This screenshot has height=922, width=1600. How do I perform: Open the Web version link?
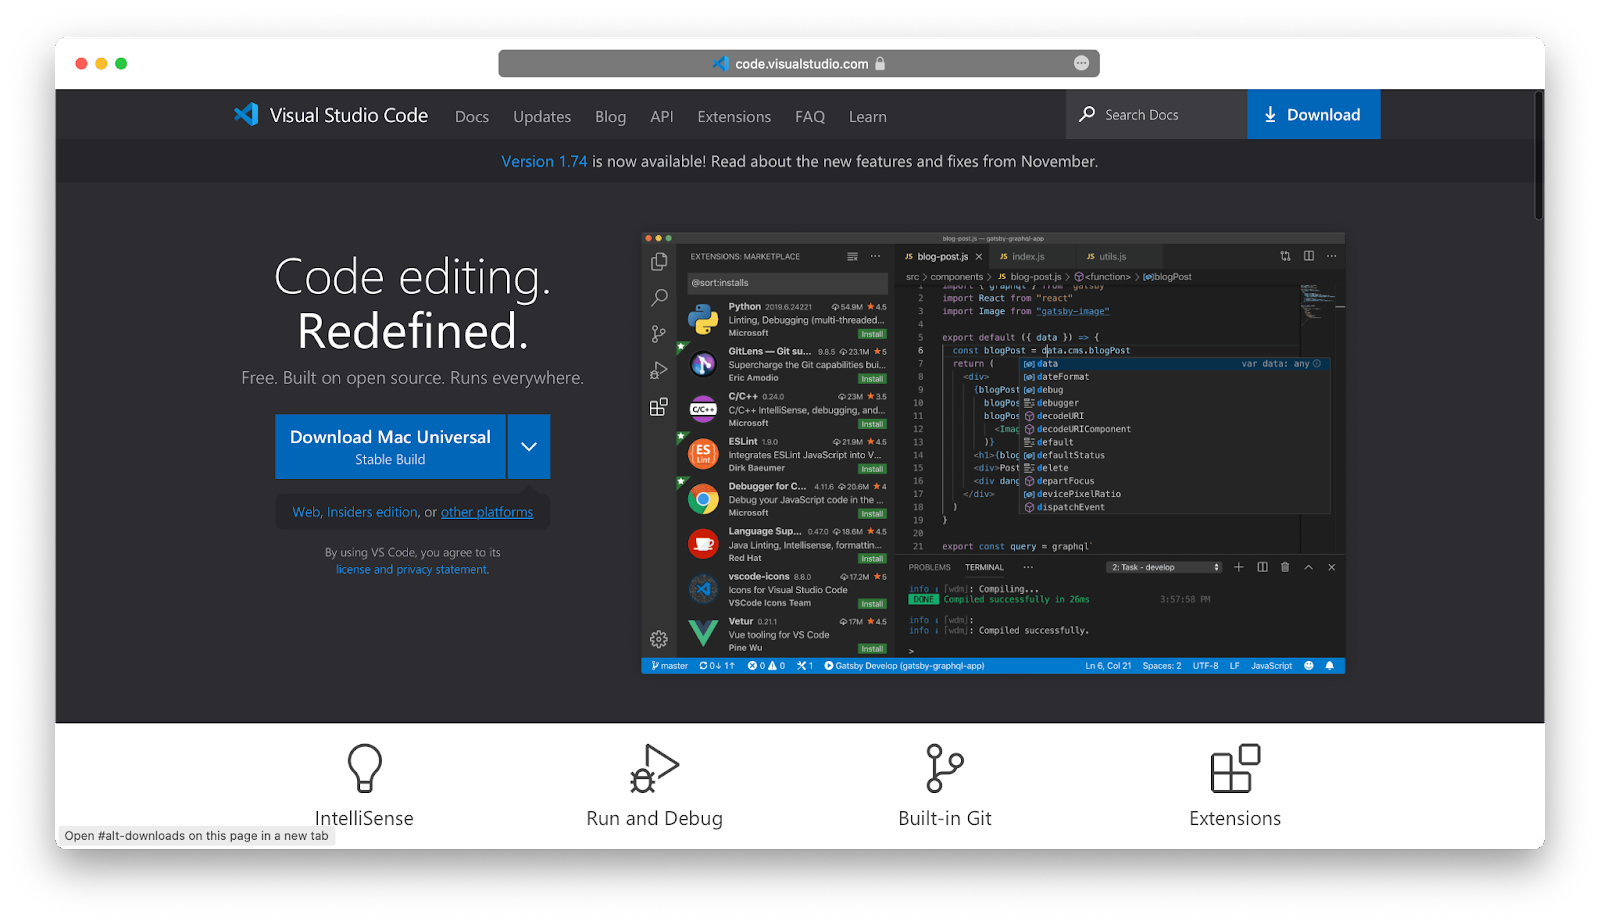point(306,512)
